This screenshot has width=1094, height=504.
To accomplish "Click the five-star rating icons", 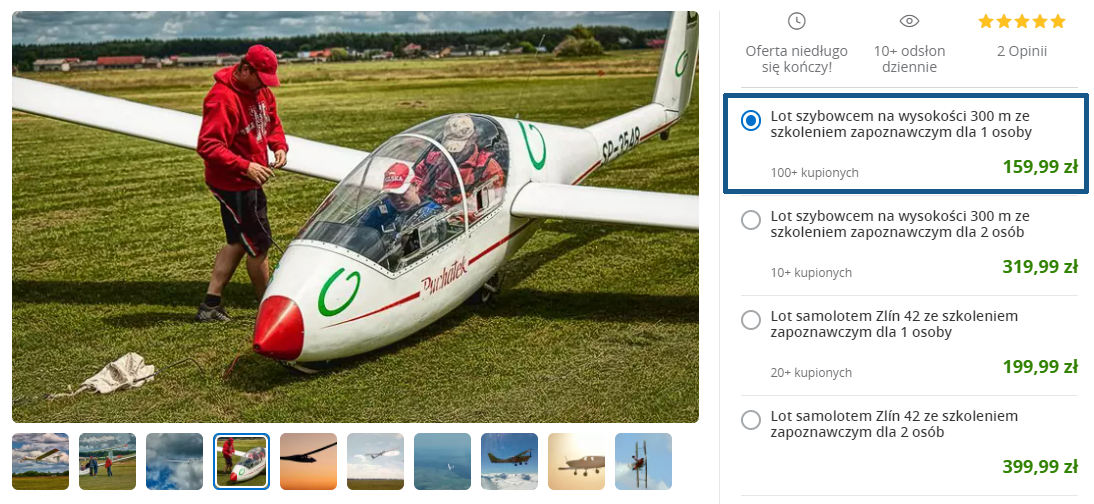I will (1021, 21).
